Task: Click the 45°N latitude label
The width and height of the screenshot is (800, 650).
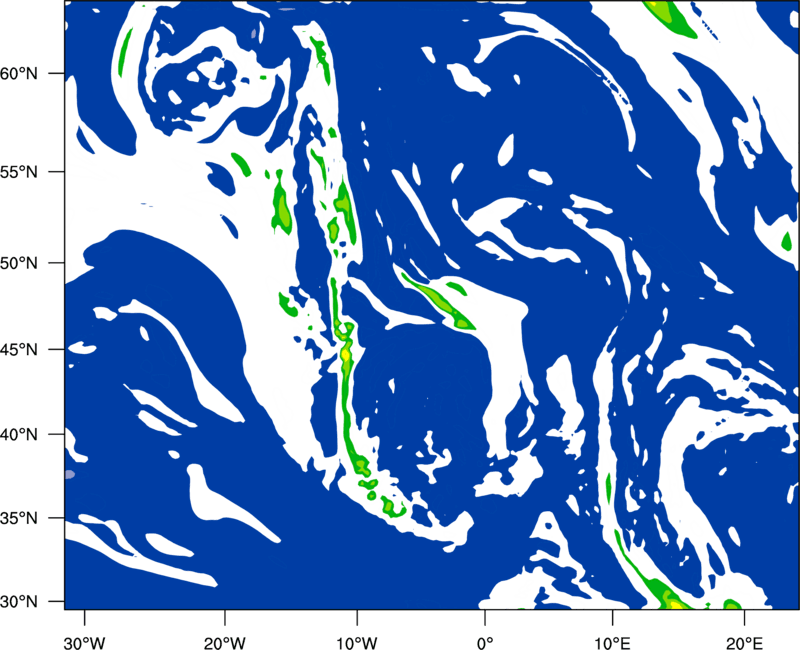Action: (x=19, y=350)
